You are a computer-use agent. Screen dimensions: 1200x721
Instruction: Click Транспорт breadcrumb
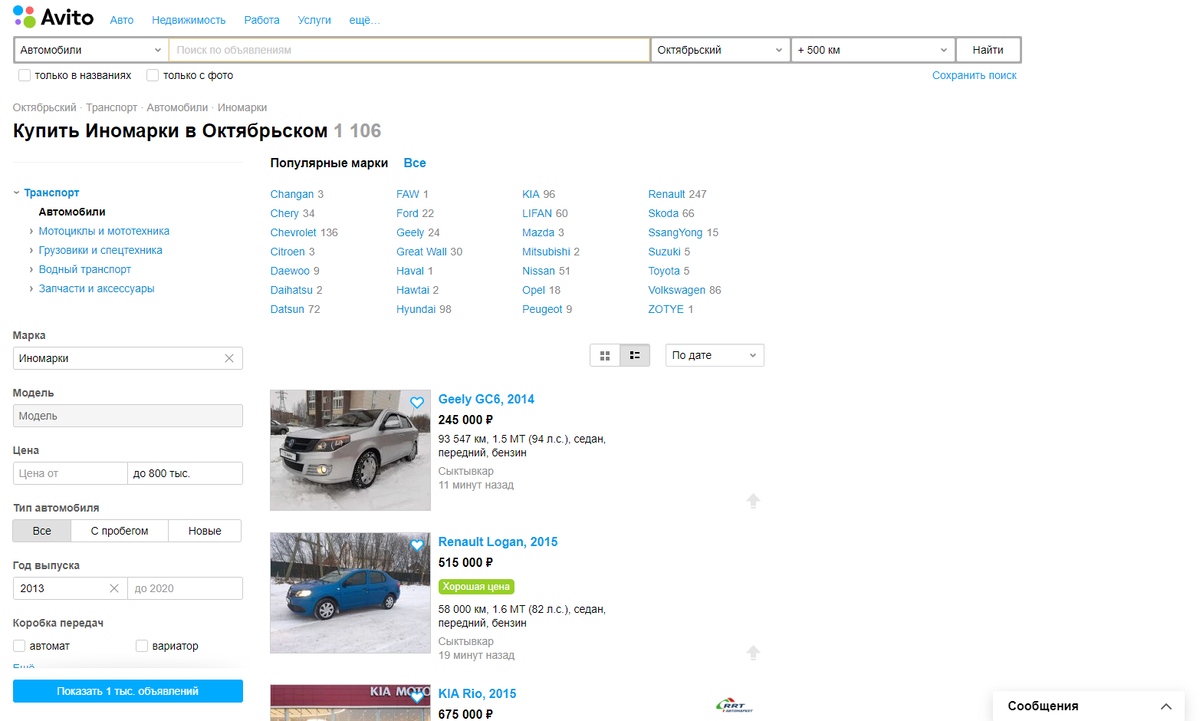click(112, 107)
